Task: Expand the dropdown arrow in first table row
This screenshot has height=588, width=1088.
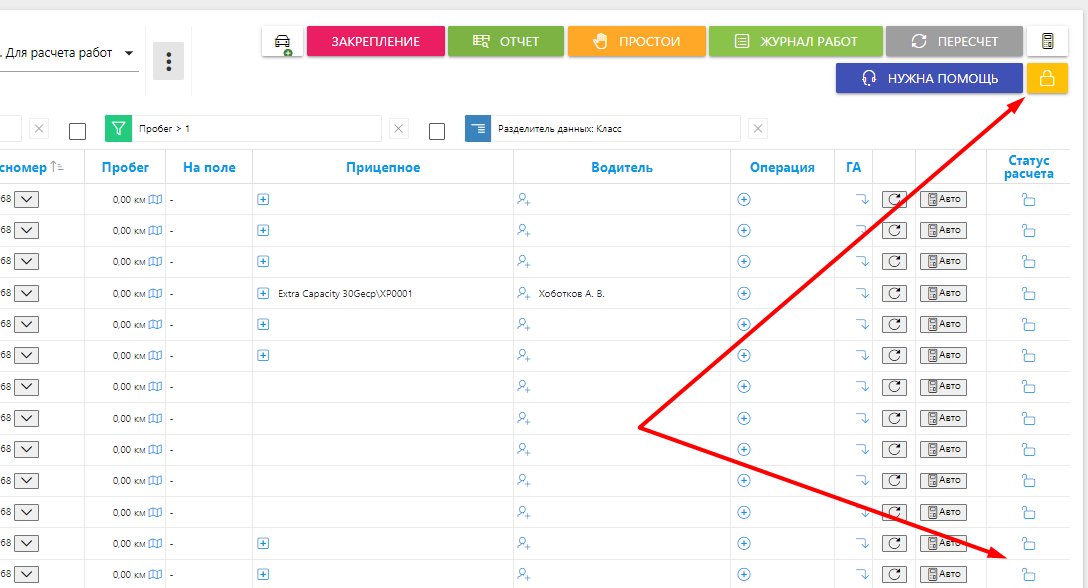Action: click(x=26, y=200)
